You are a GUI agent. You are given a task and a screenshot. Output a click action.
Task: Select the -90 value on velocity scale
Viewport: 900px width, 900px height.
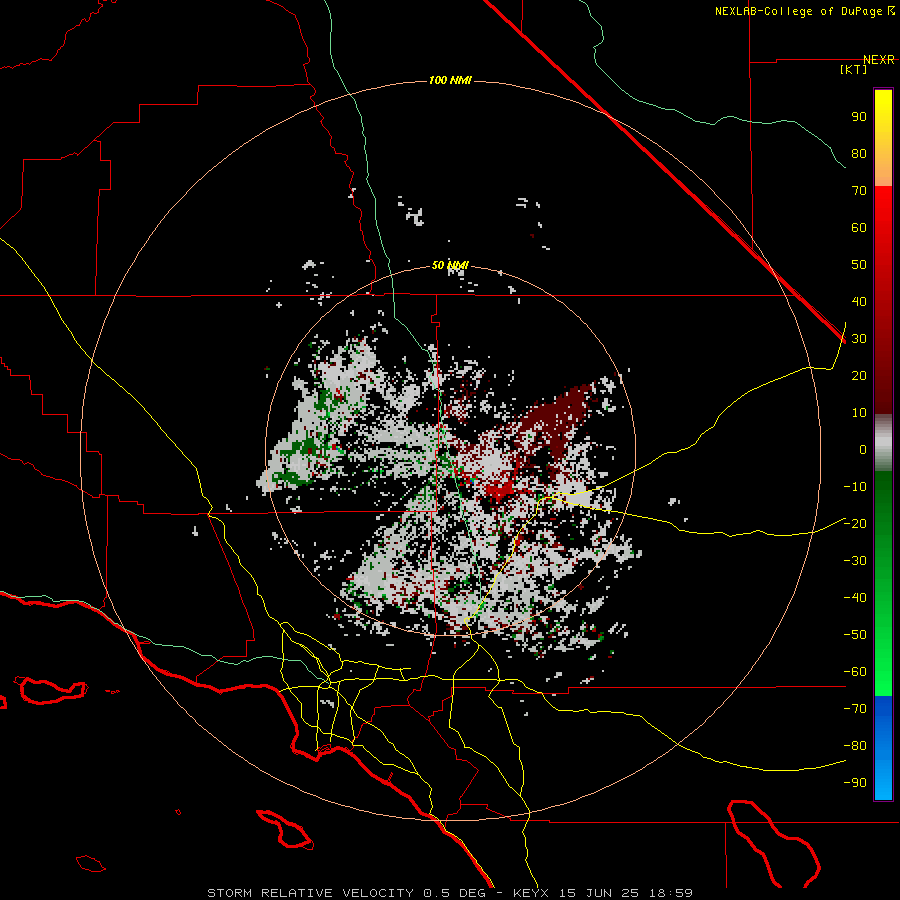855,783
